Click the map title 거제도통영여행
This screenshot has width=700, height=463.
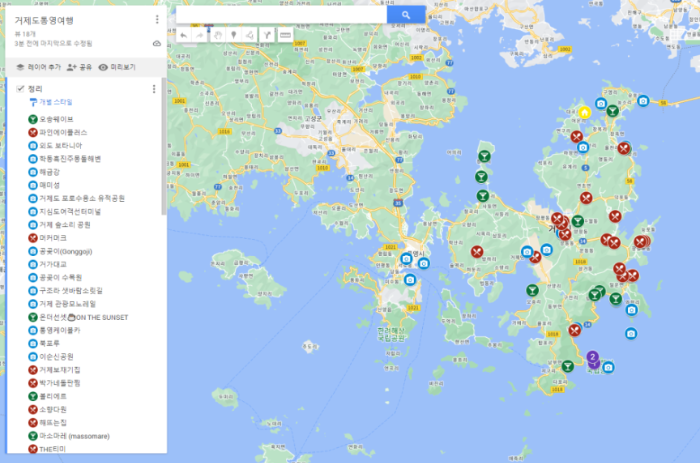tap(44, 21)
